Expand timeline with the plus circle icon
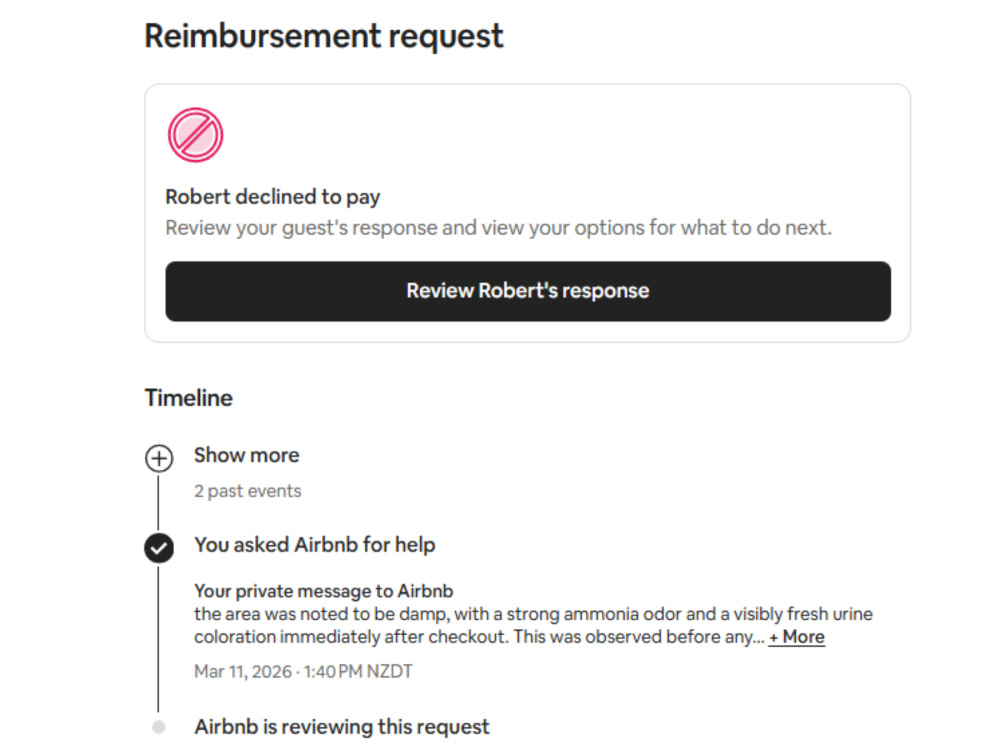This screenshot has height=750, width=1000. pos(159,459)
